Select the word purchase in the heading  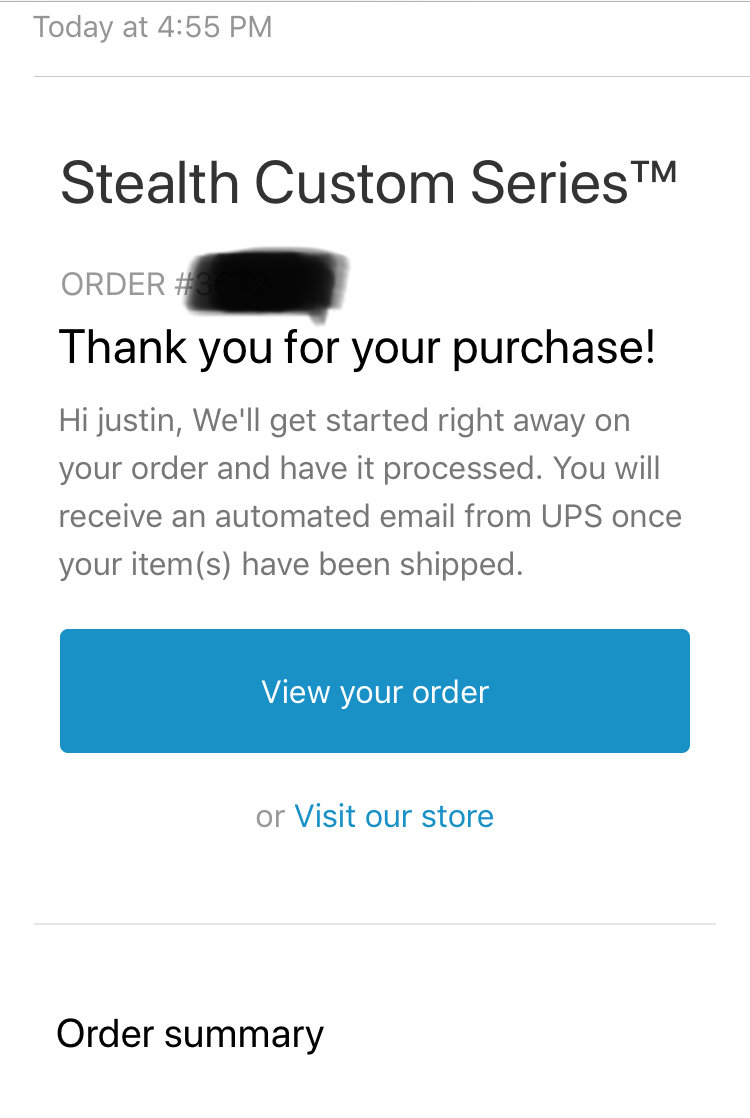pyautogui.click(x=553, y=349)
